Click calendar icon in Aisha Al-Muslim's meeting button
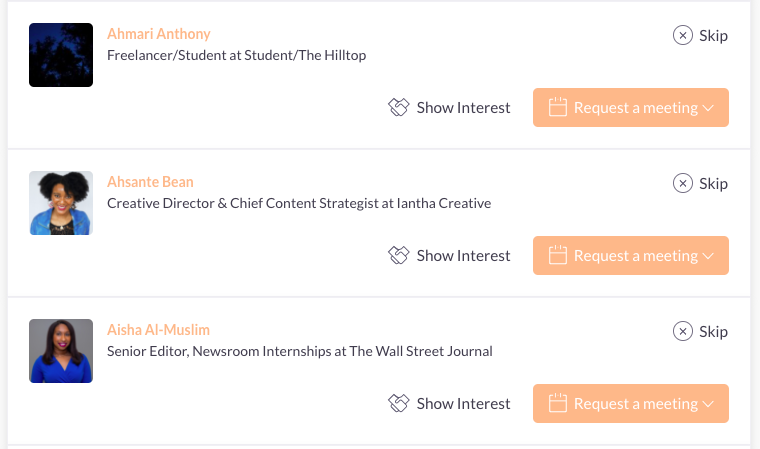760x449 pixels. pos(557,402)
